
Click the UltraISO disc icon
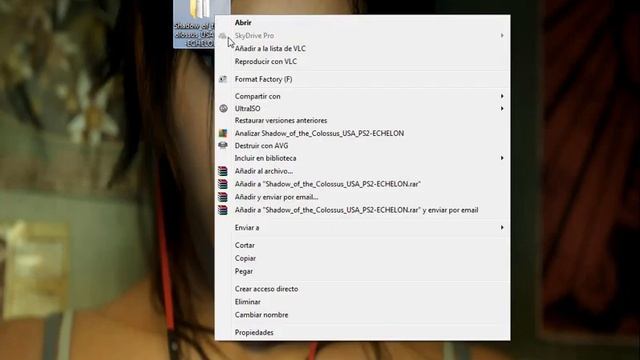tap(223, 109)
